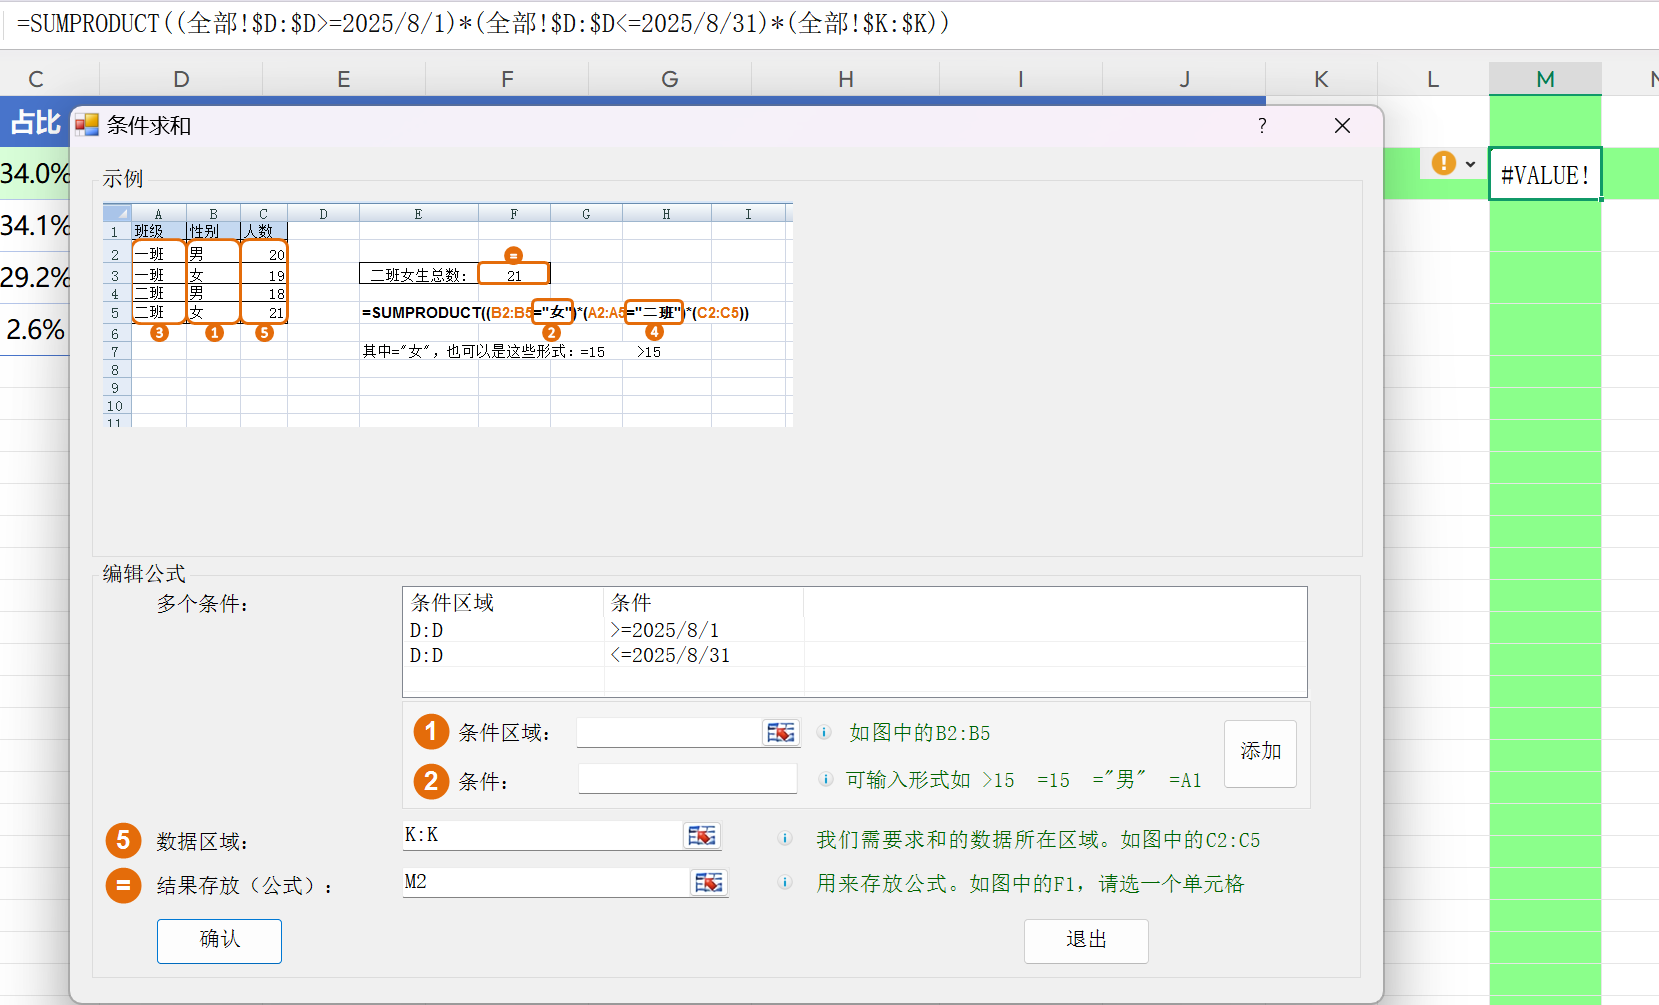Click the example illustration image
Screen dimensions: 1659x1005
(x=448, y=315)
